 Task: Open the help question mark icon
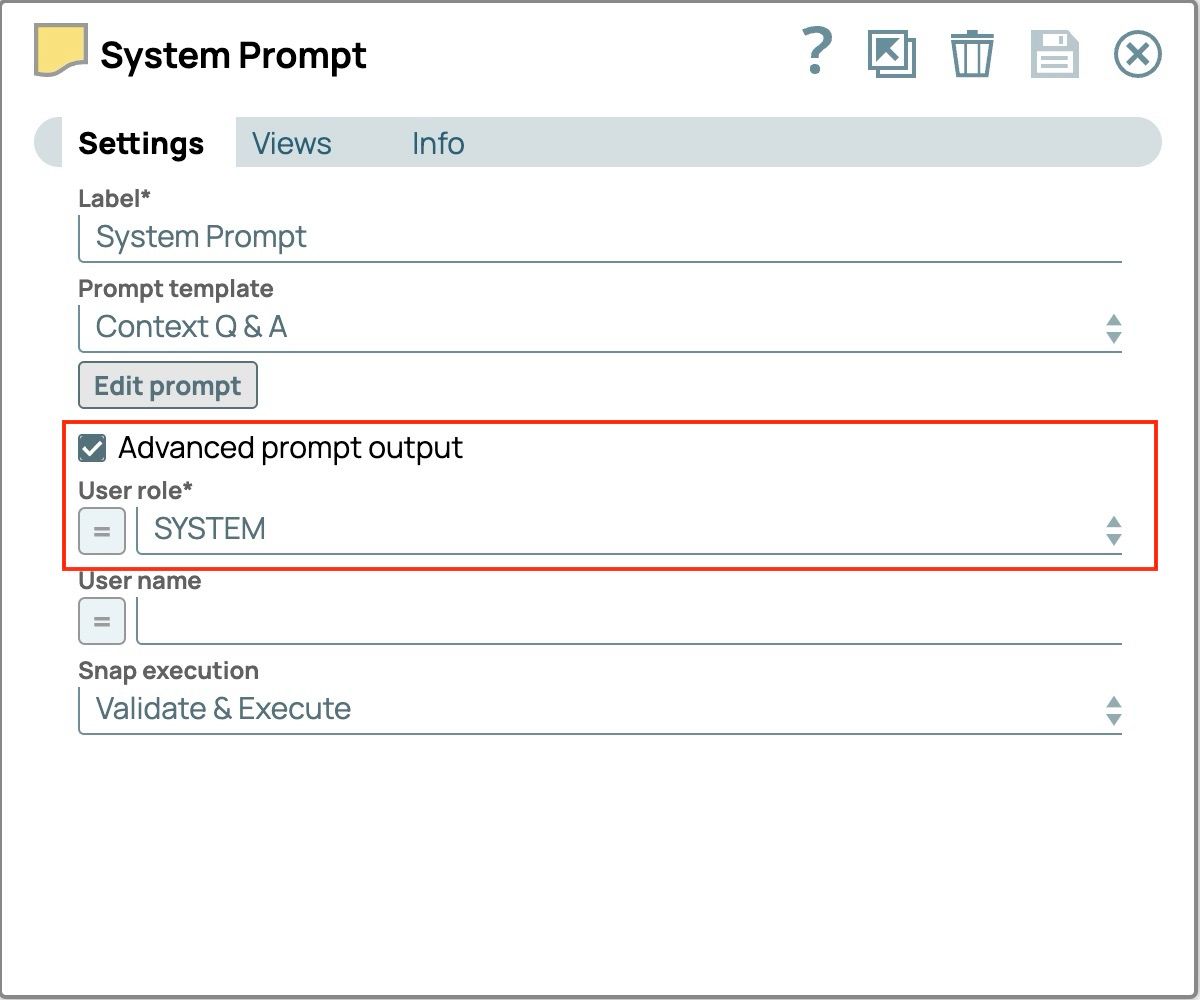click(x=817, y=52)
